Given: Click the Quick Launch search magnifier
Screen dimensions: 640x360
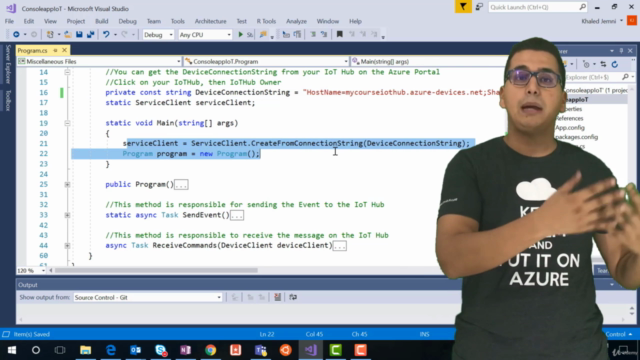Looking at the screenshot, I should (x=582, y=7).
